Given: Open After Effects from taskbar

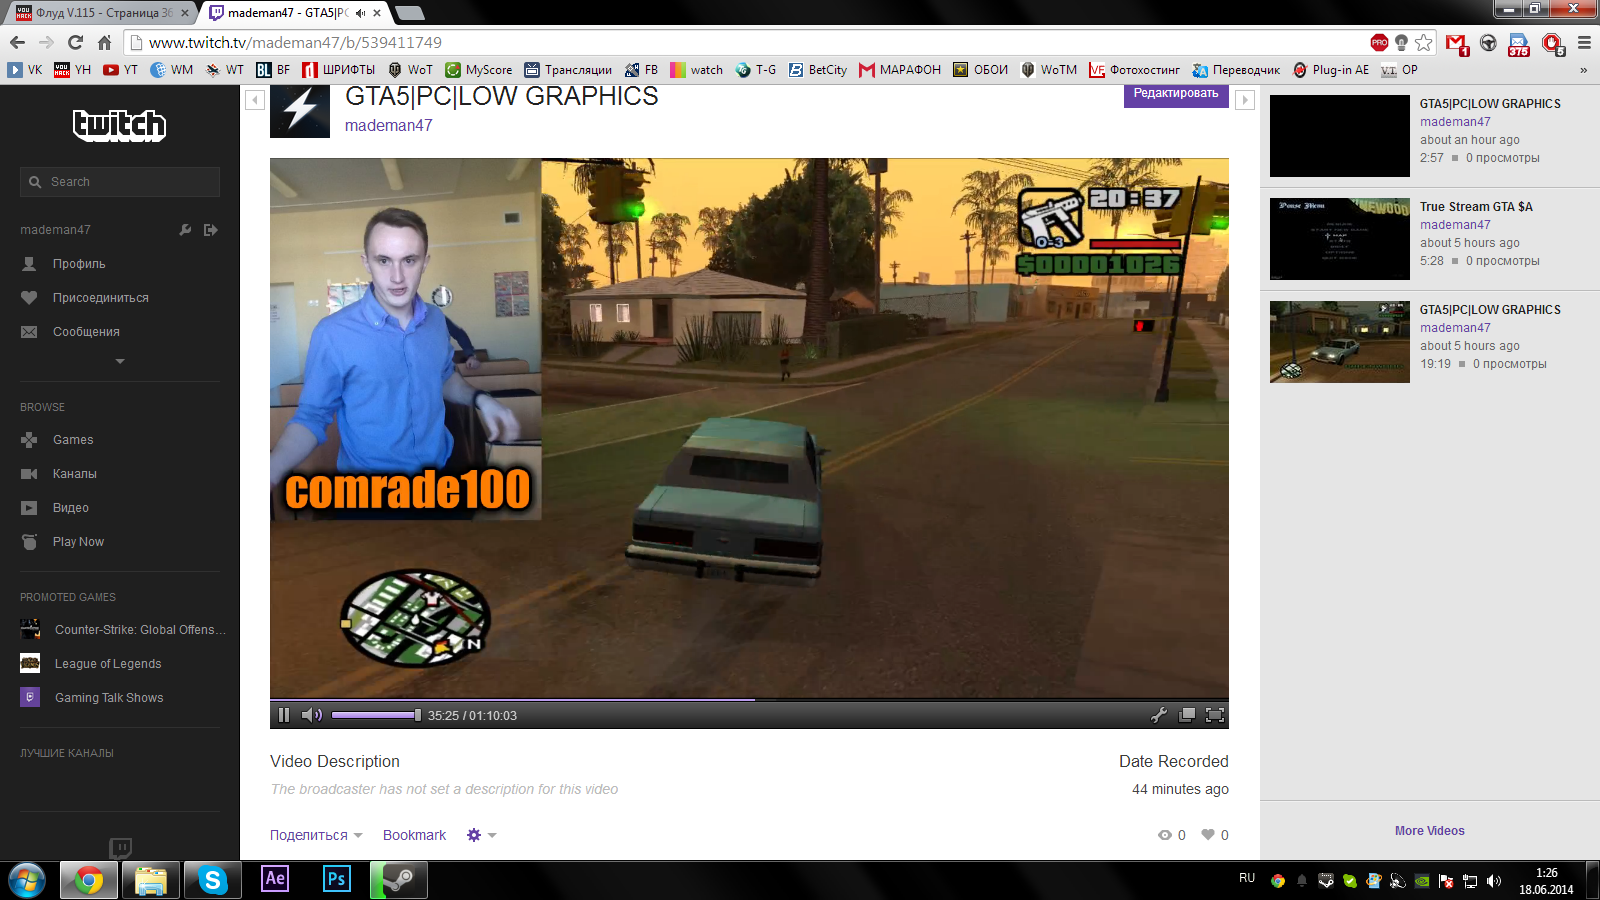Looking at the screenshot, I should pos(275,879).
